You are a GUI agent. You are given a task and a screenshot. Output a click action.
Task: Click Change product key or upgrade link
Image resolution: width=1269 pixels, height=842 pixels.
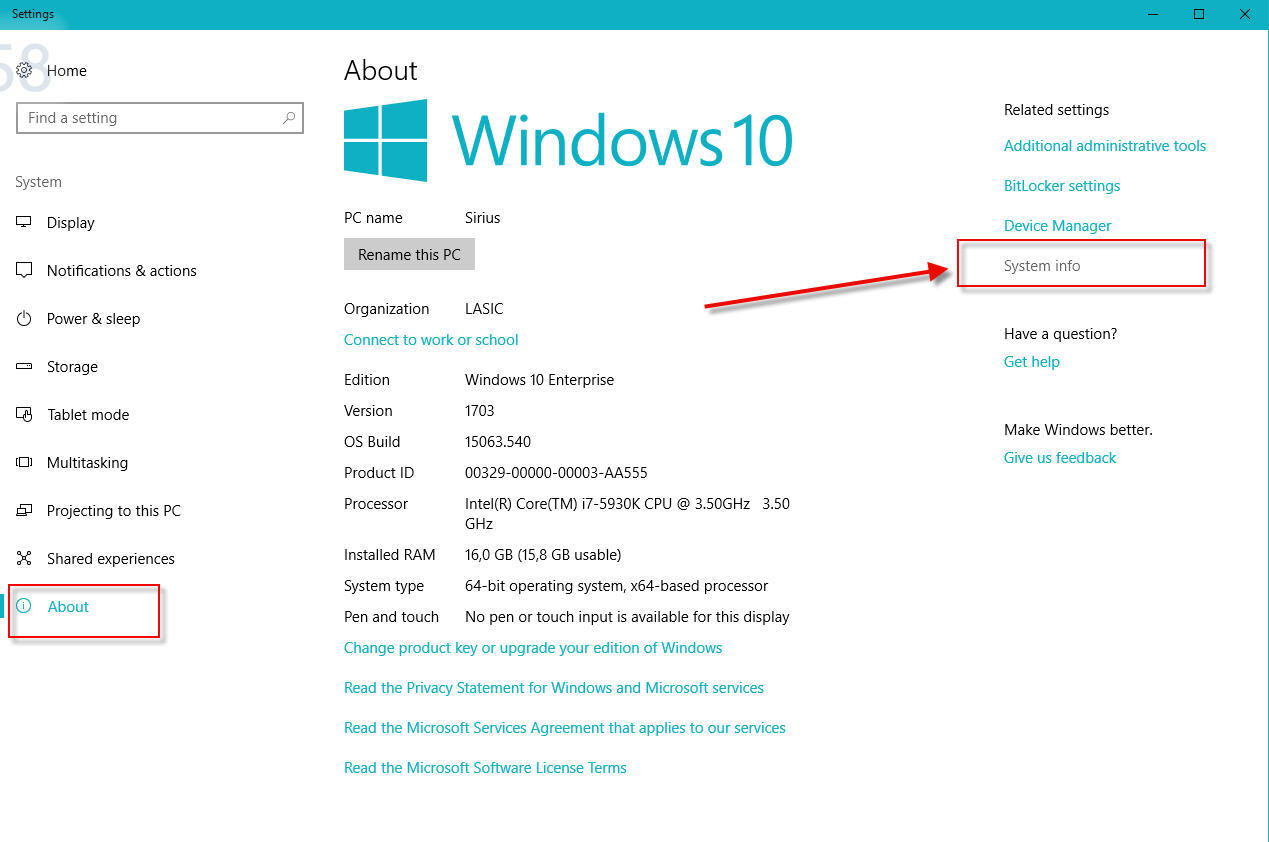533,648
